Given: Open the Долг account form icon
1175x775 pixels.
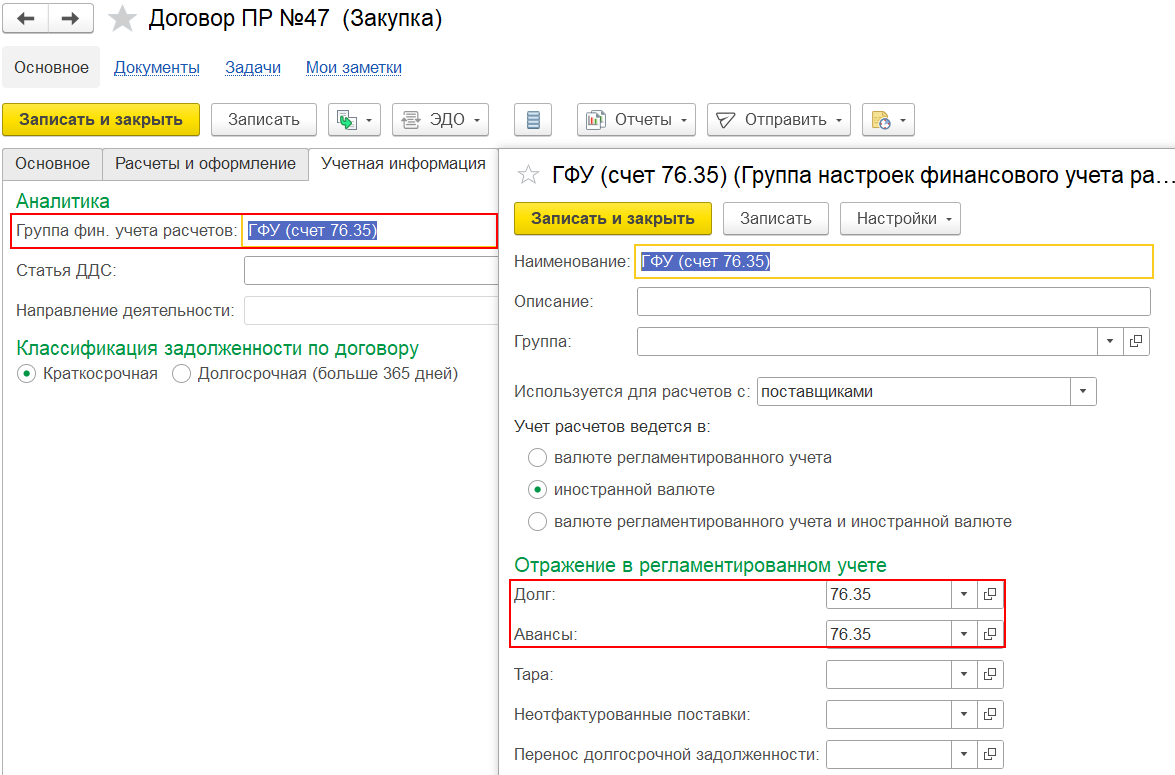Looking at the screenshot, I should (990, 594).
